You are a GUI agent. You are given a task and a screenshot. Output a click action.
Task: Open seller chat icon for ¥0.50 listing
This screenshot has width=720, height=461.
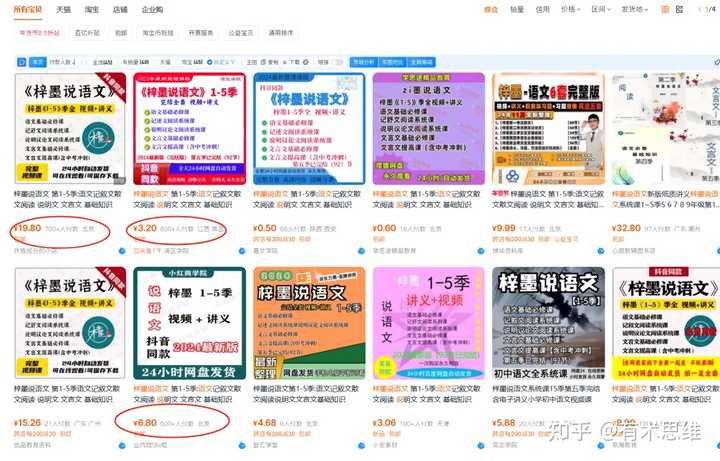(361, 251)
